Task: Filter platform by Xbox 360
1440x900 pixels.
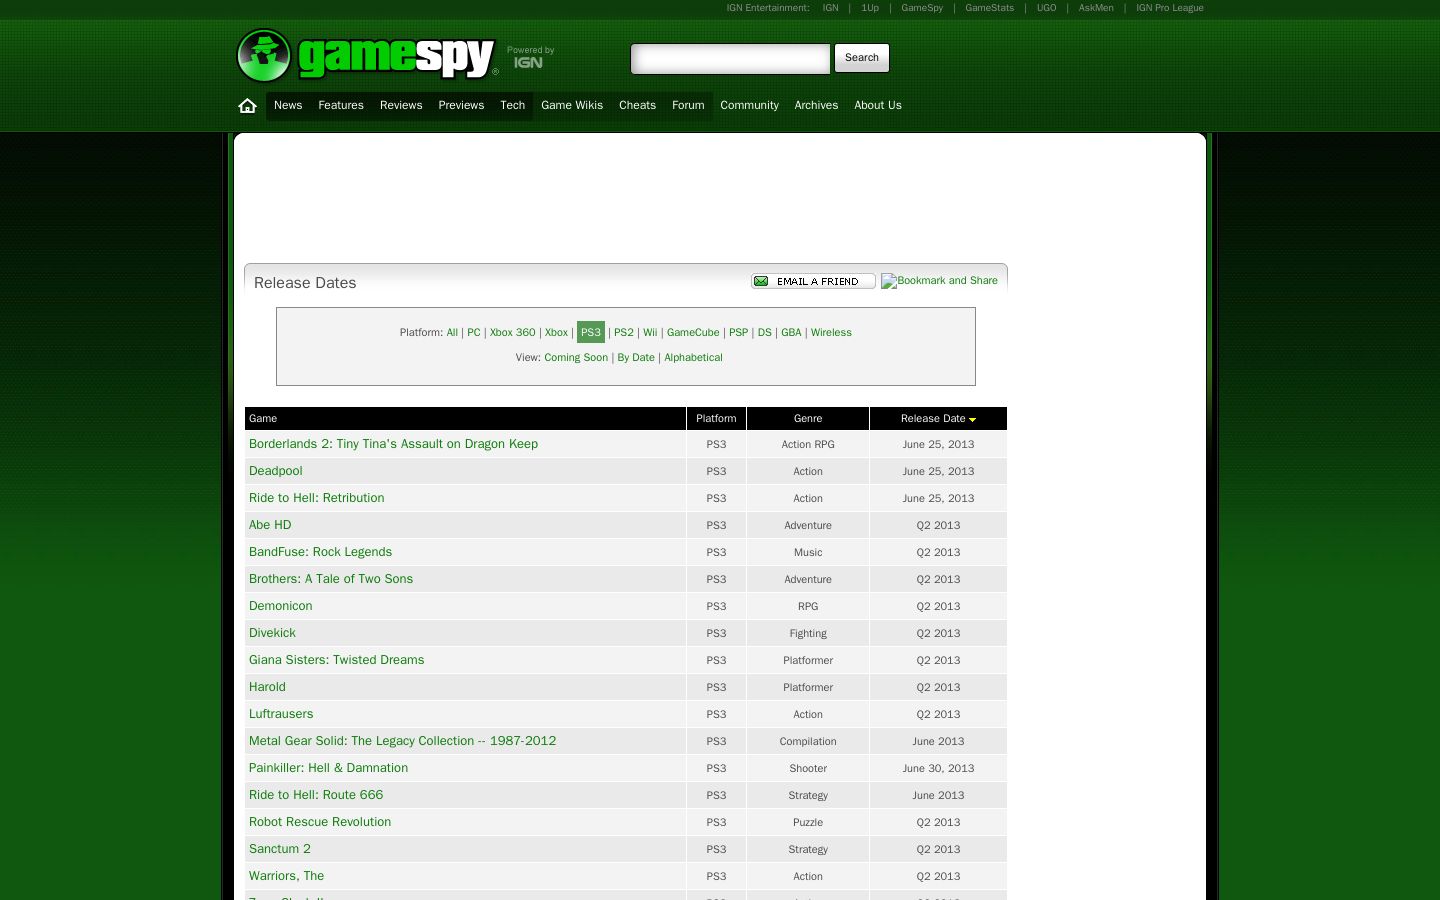Action: coord(513,333)
